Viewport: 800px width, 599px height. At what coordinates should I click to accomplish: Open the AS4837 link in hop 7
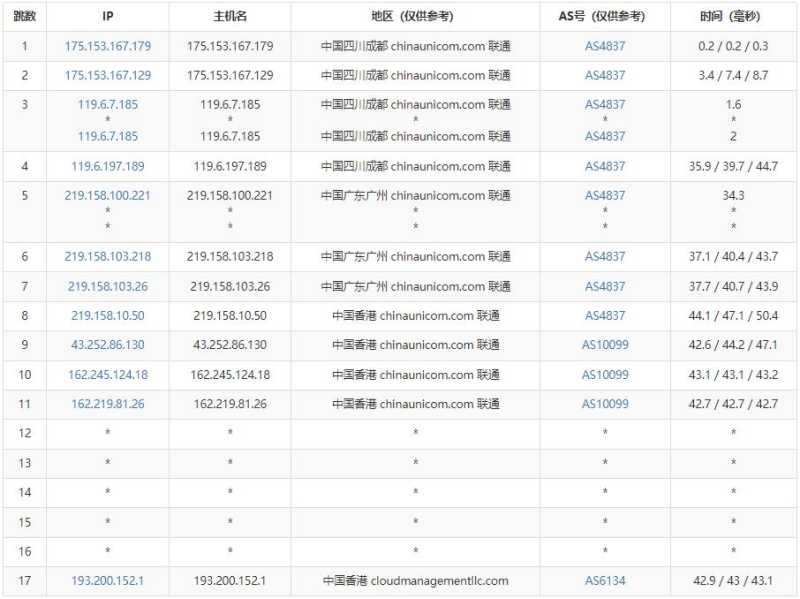pos(605,286)
